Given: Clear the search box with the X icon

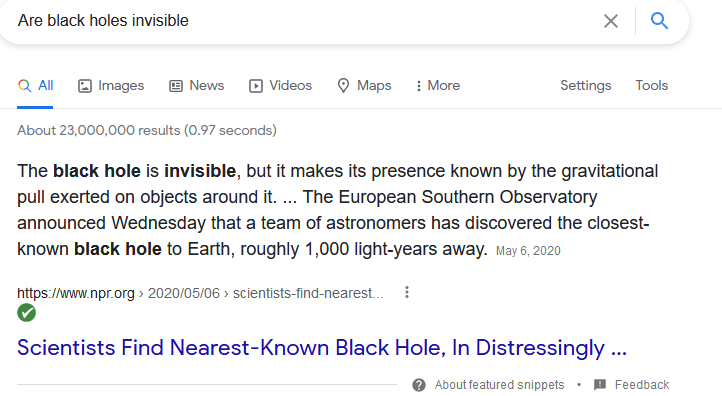Looking at the screenshot, I should [x=611, y=21].
